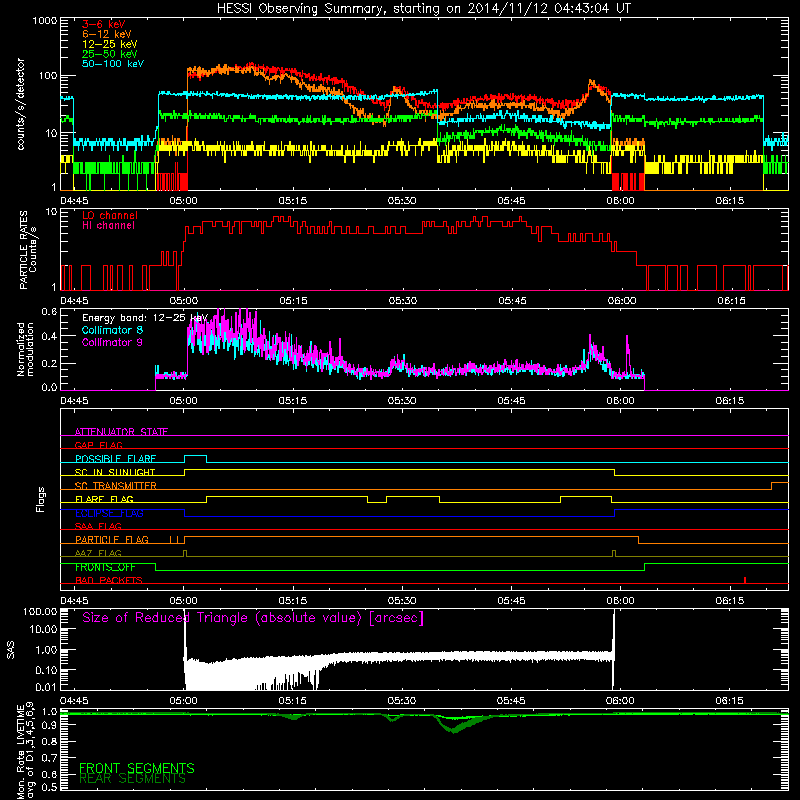The image size is (800, 800).
Task: Click the 'Energy band: 12-25 keV' label
Action: (145, 318)
